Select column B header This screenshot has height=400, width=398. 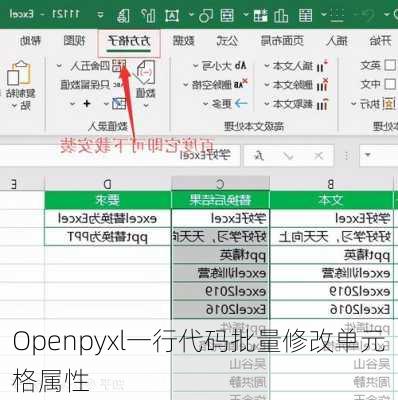pos(331,183)
